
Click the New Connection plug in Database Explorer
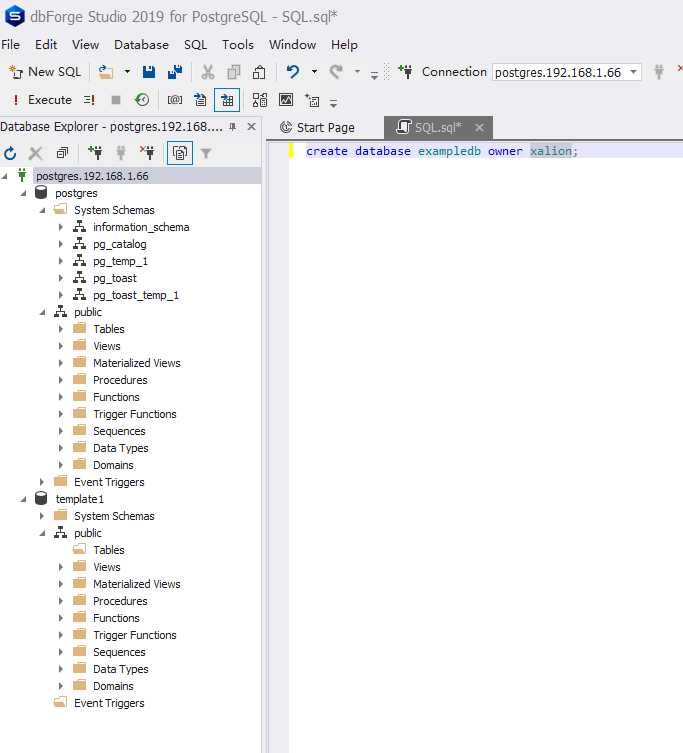pos(95,153)
